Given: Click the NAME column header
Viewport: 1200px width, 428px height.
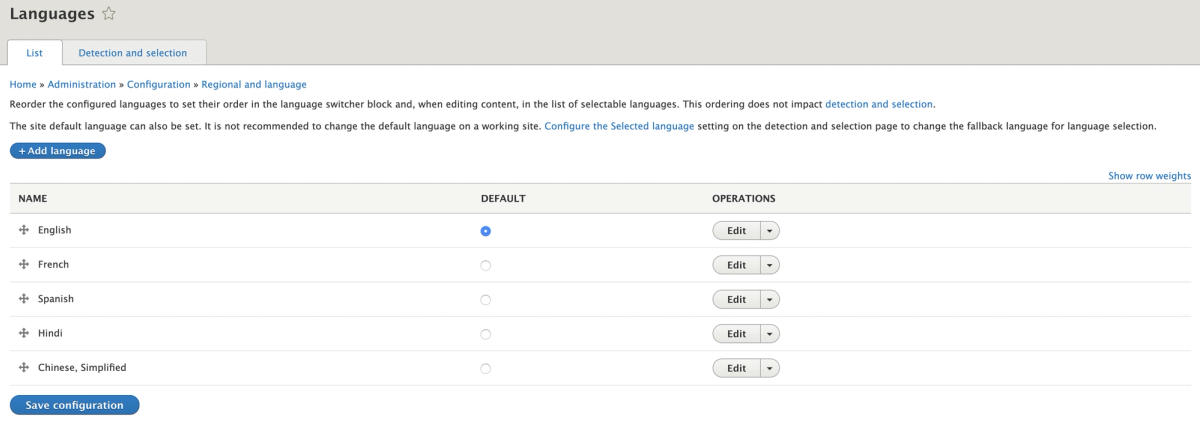Looking at the screenshot, I should click(x=33, y=199).
